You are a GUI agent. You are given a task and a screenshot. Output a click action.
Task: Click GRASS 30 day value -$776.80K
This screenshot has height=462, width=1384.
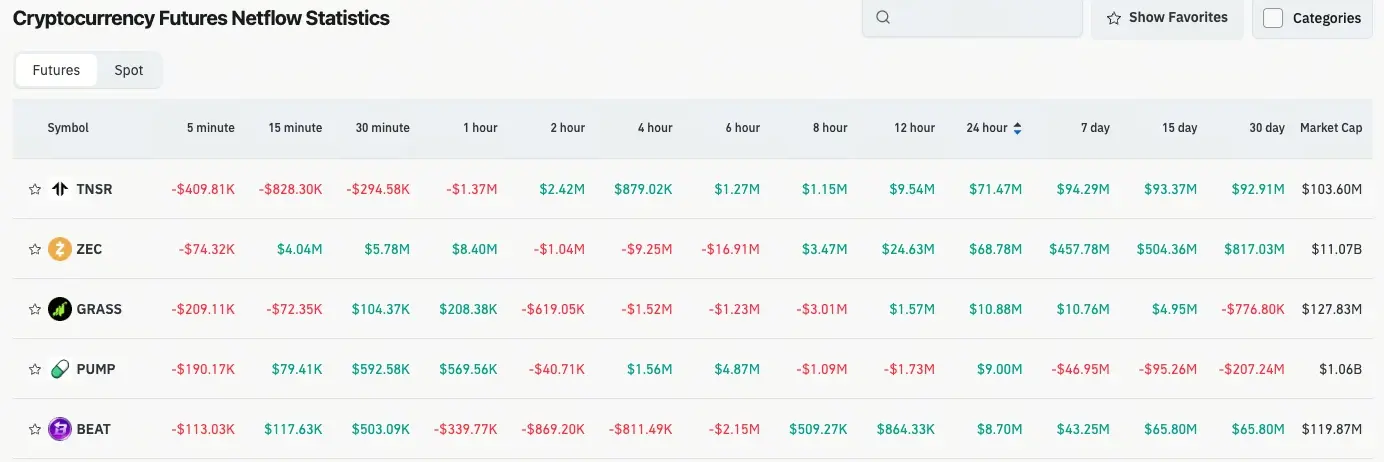1251,309
